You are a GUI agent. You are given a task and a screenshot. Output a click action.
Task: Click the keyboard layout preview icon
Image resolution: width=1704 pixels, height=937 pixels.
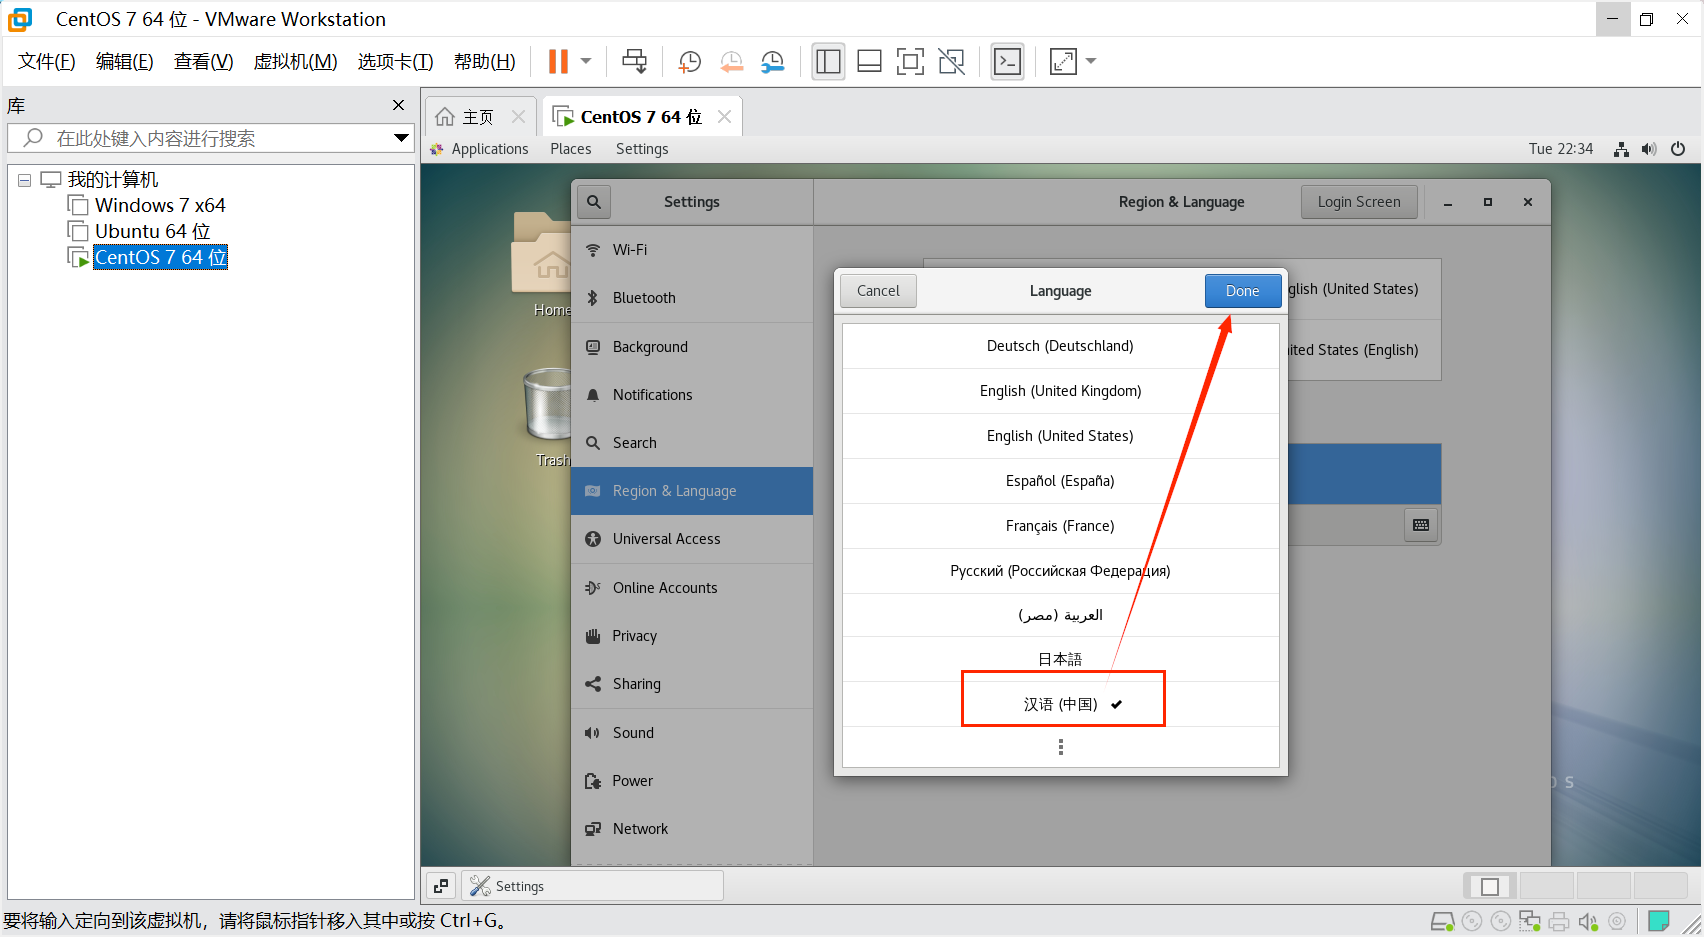point(1420,525)
